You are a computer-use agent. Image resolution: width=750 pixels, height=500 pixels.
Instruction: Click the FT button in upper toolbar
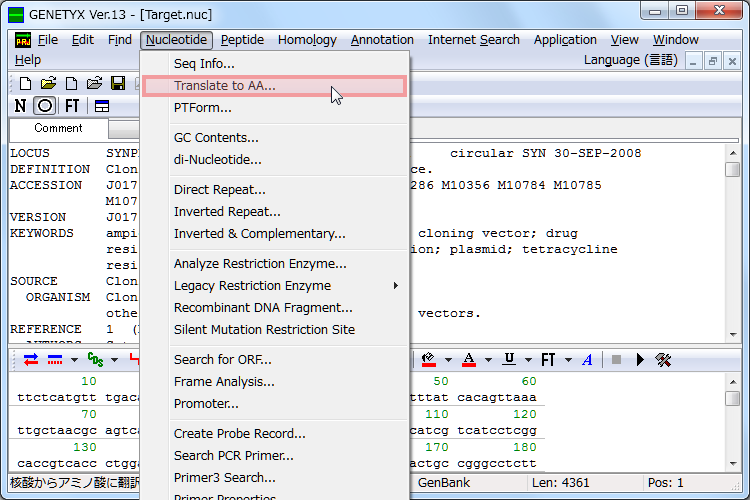tap(72, 106)
